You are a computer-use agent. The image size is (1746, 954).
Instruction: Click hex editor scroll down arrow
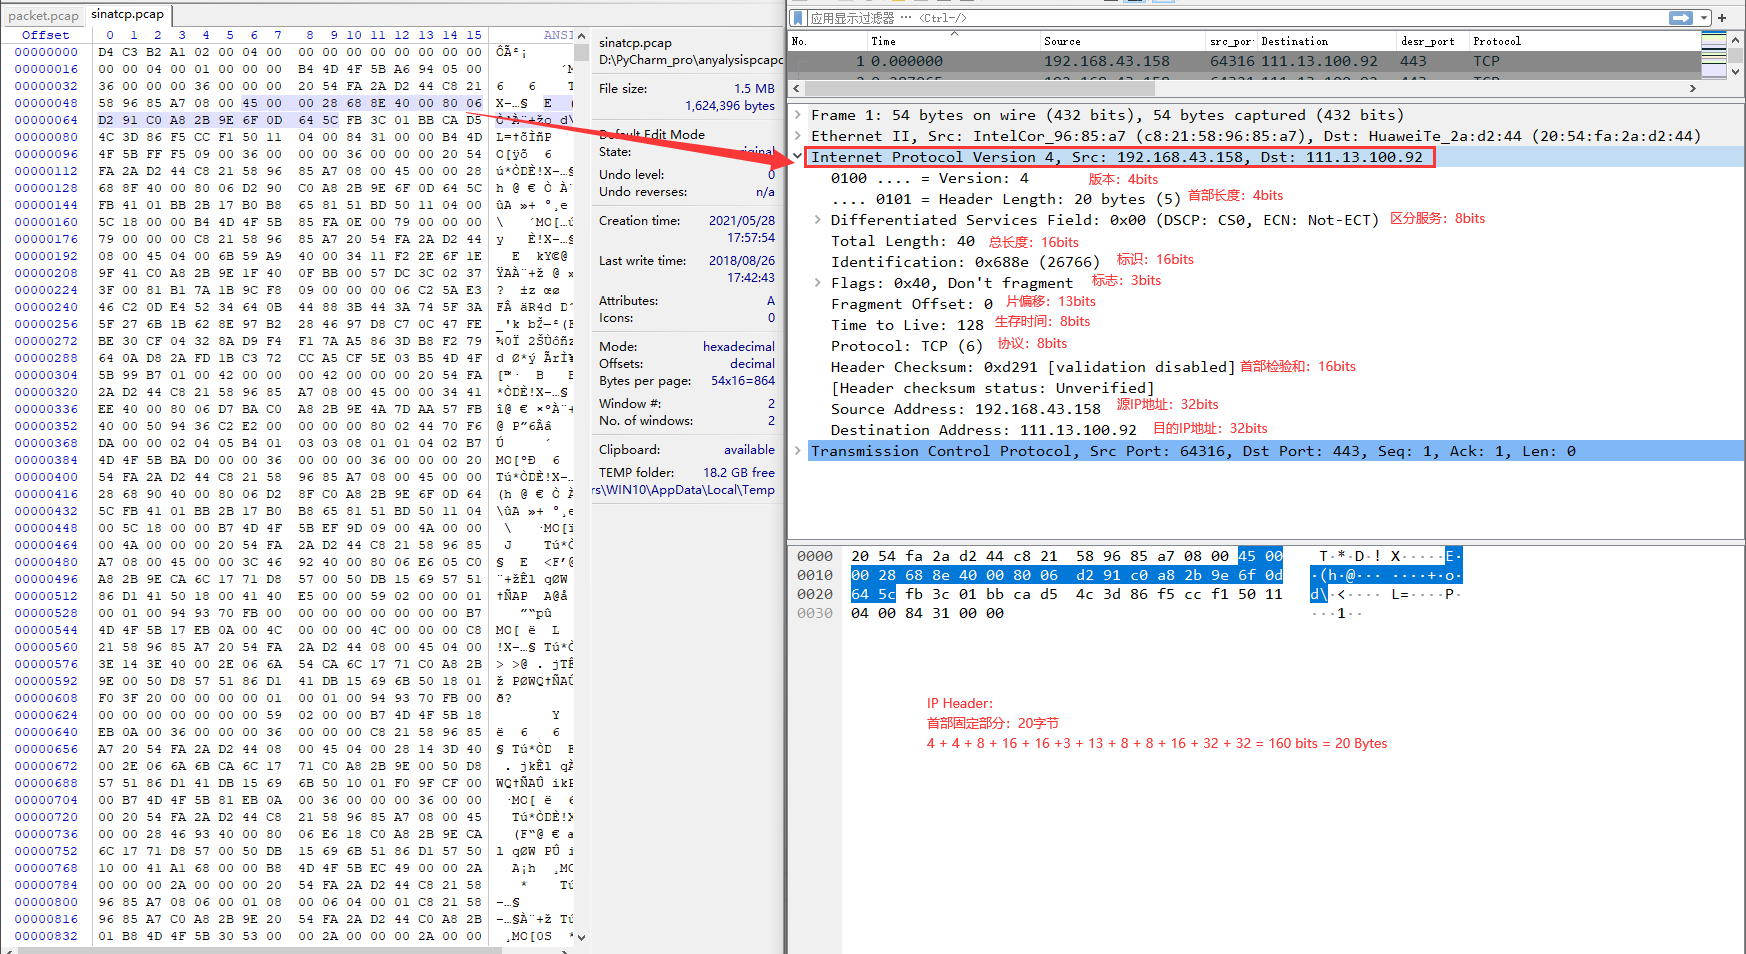tap(581, 938)
